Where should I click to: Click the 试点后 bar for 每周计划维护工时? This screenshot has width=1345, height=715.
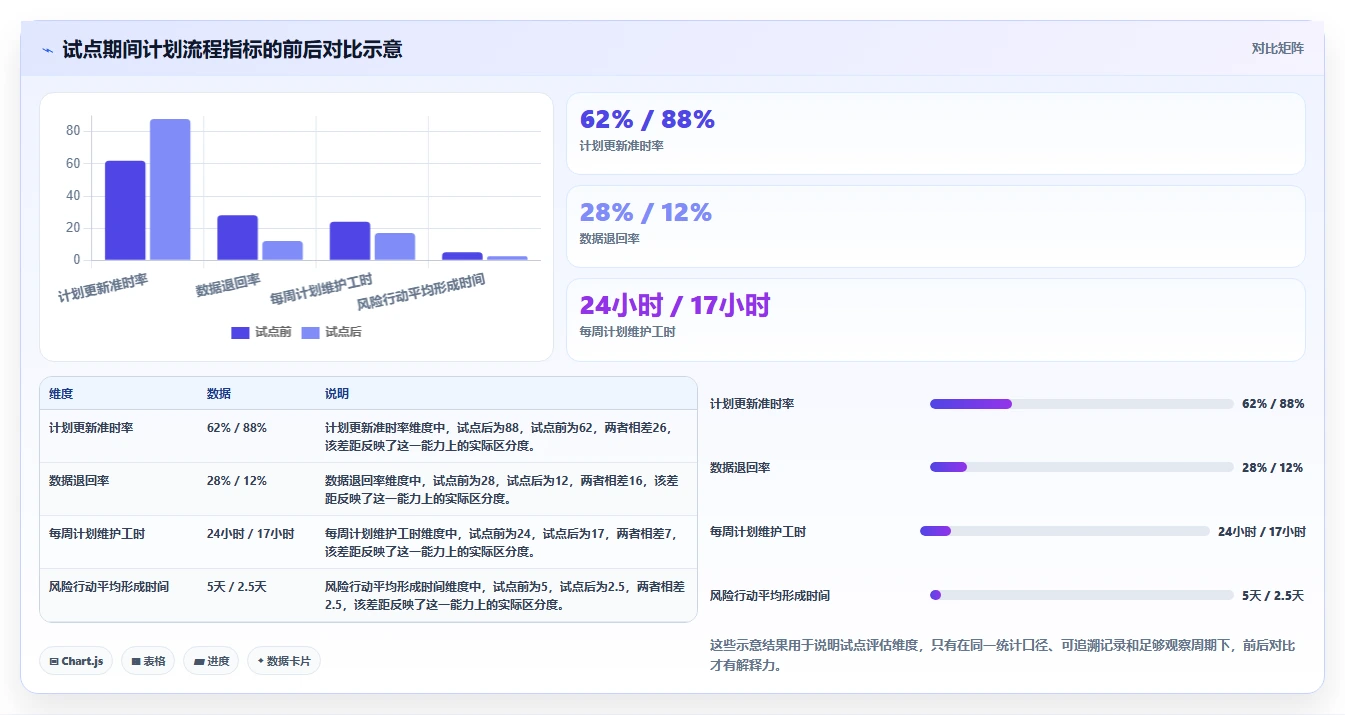click(395, 246)
